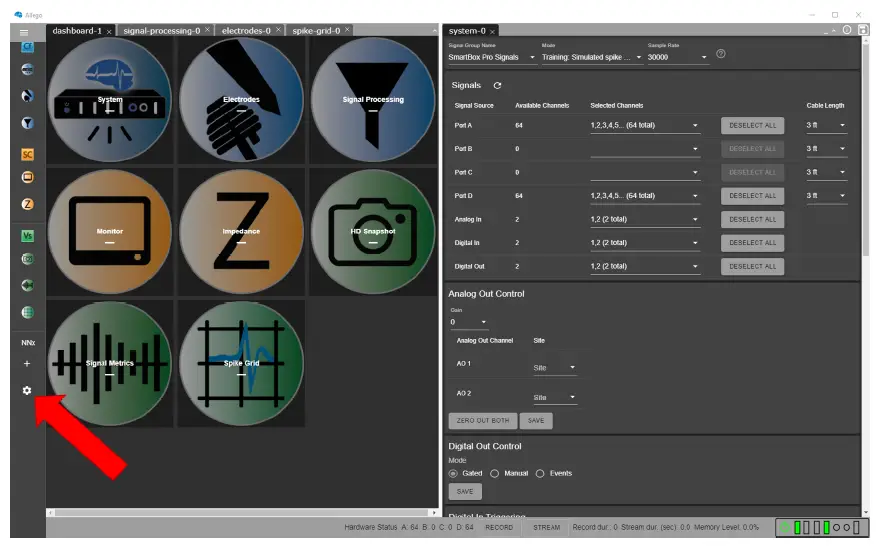Refresh the Signals list
This screenshot has width=884, height=548.
click(497, 86)
